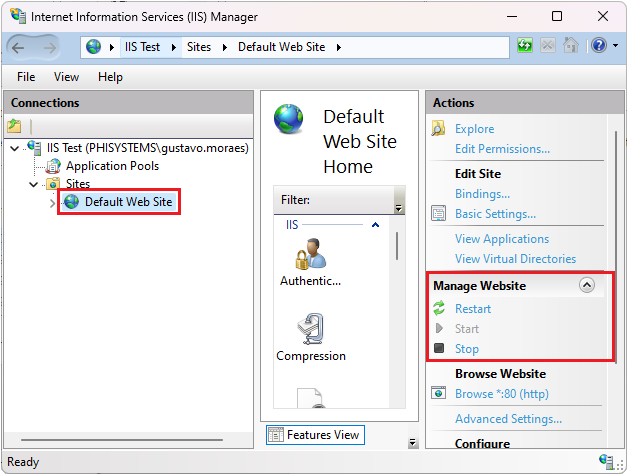Click the Application Pools icon
Image resolution: width=628 pixels, height=474 pixels.
point(53,166)
